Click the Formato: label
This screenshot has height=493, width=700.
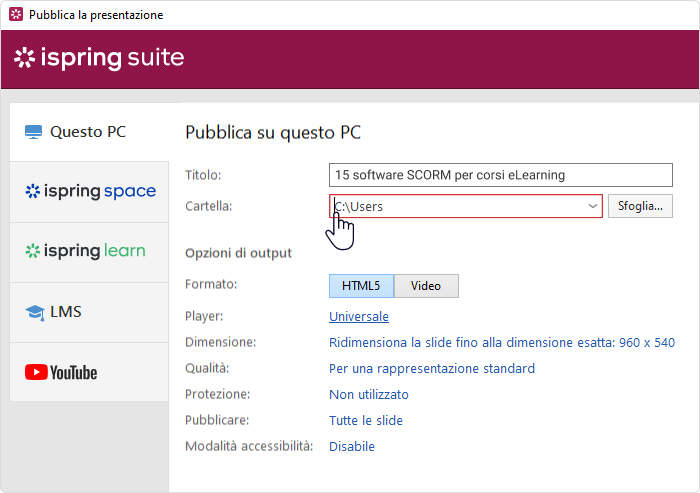pyautogui.click(x=211, y=284)
